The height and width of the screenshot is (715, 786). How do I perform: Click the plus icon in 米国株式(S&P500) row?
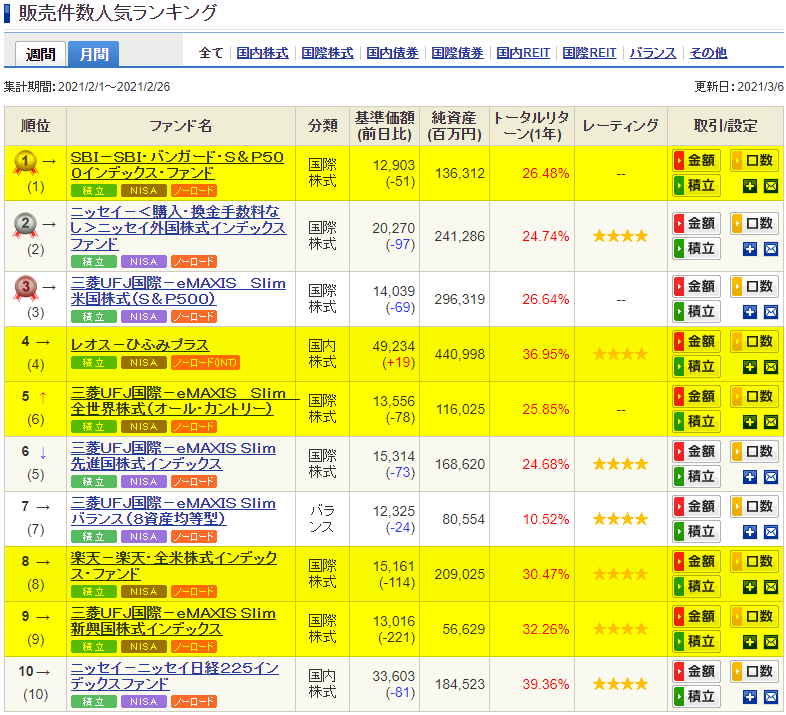[749, 312]
